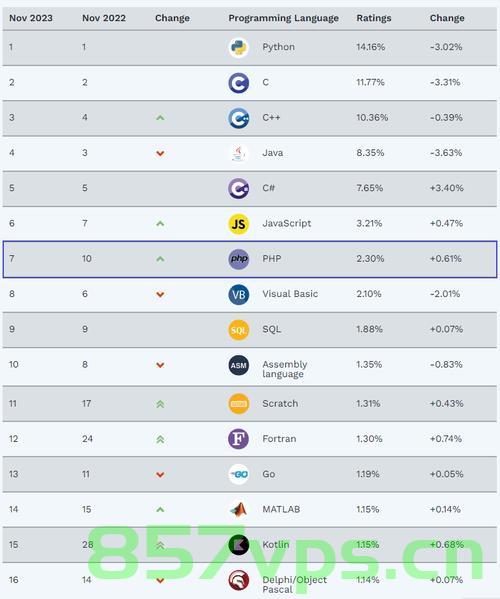Click the MATLAB peak logo
The height and width of the screenshot is (599, 500).
[x=239, y=510]
